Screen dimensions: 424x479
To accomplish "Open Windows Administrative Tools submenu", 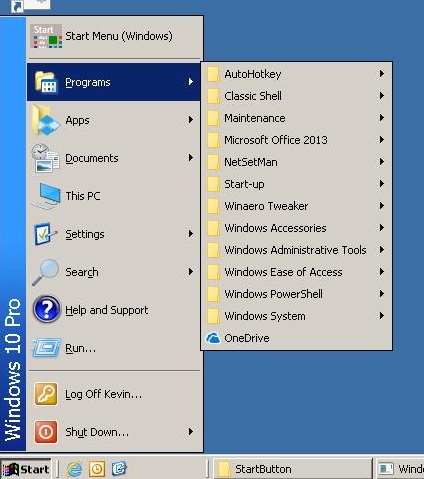I will tap(296, 250).
